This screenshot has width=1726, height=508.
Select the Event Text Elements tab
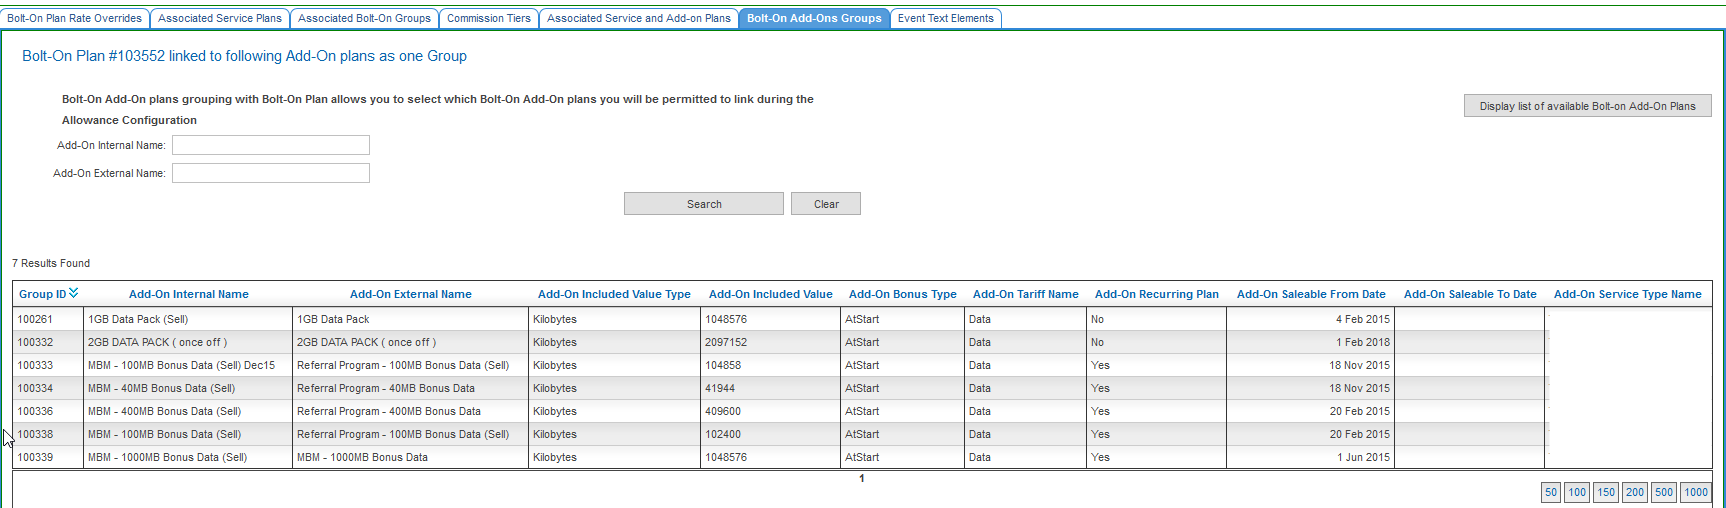[945, 18]
